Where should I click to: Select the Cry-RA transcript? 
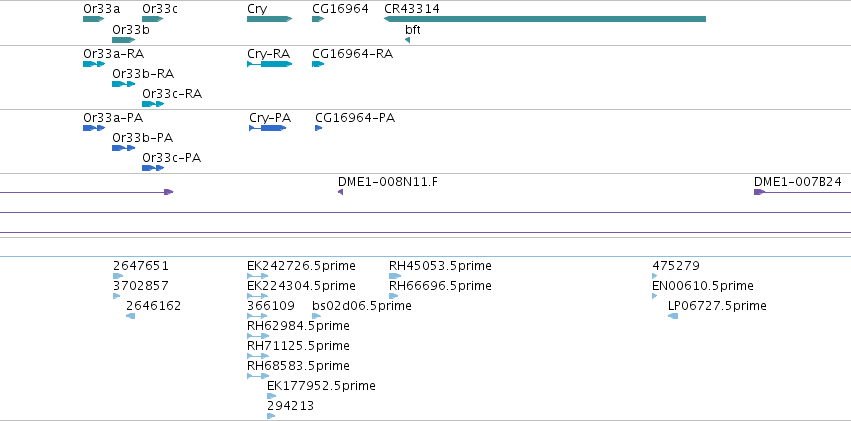pos(270,64)
